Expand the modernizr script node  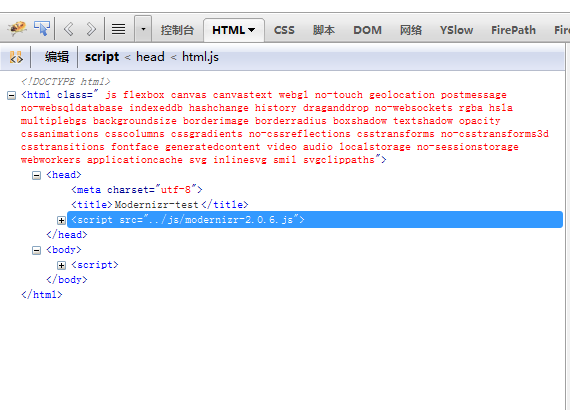click(x=61, y=221)
